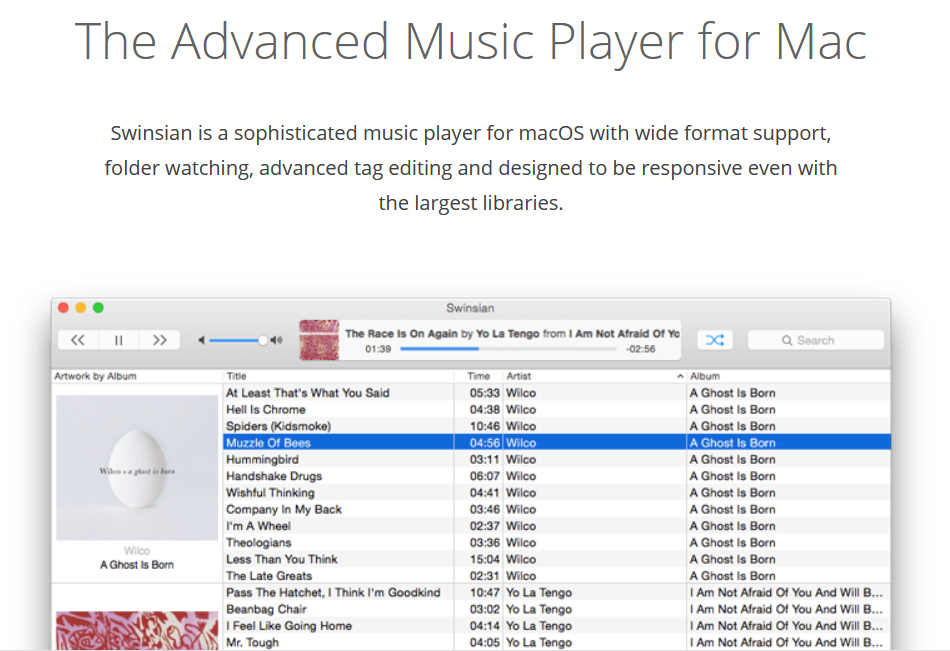The width and height of the screenshot is (950, 651).
Task: Click the 10:46 time cell
Action: tap(485, 426)
